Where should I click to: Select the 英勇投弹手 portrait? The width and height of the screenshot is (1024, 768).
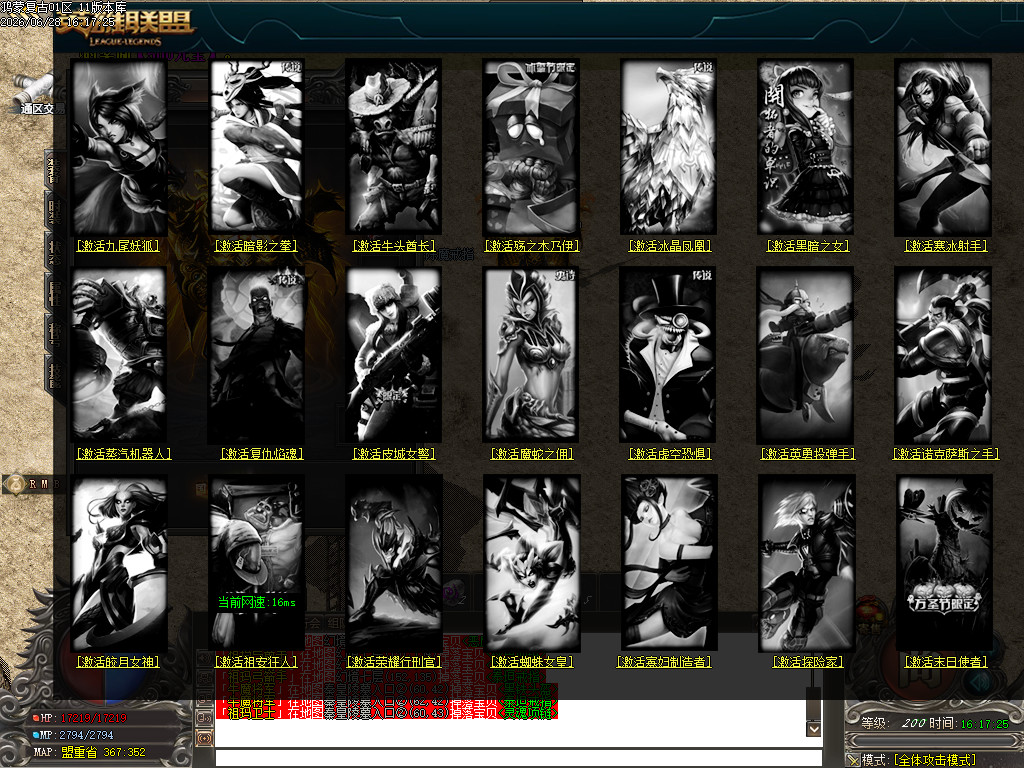tap(806, 355)
